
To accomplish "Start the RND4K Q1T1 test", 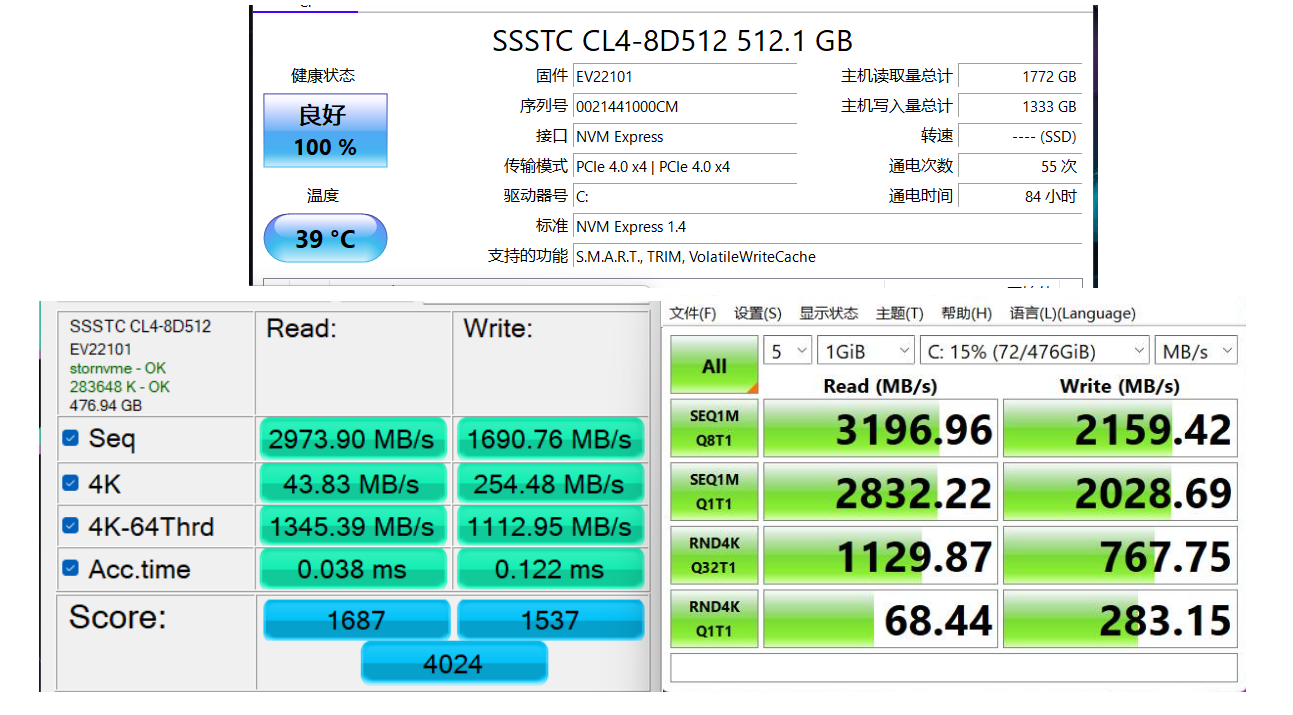I will pos(714,618).
